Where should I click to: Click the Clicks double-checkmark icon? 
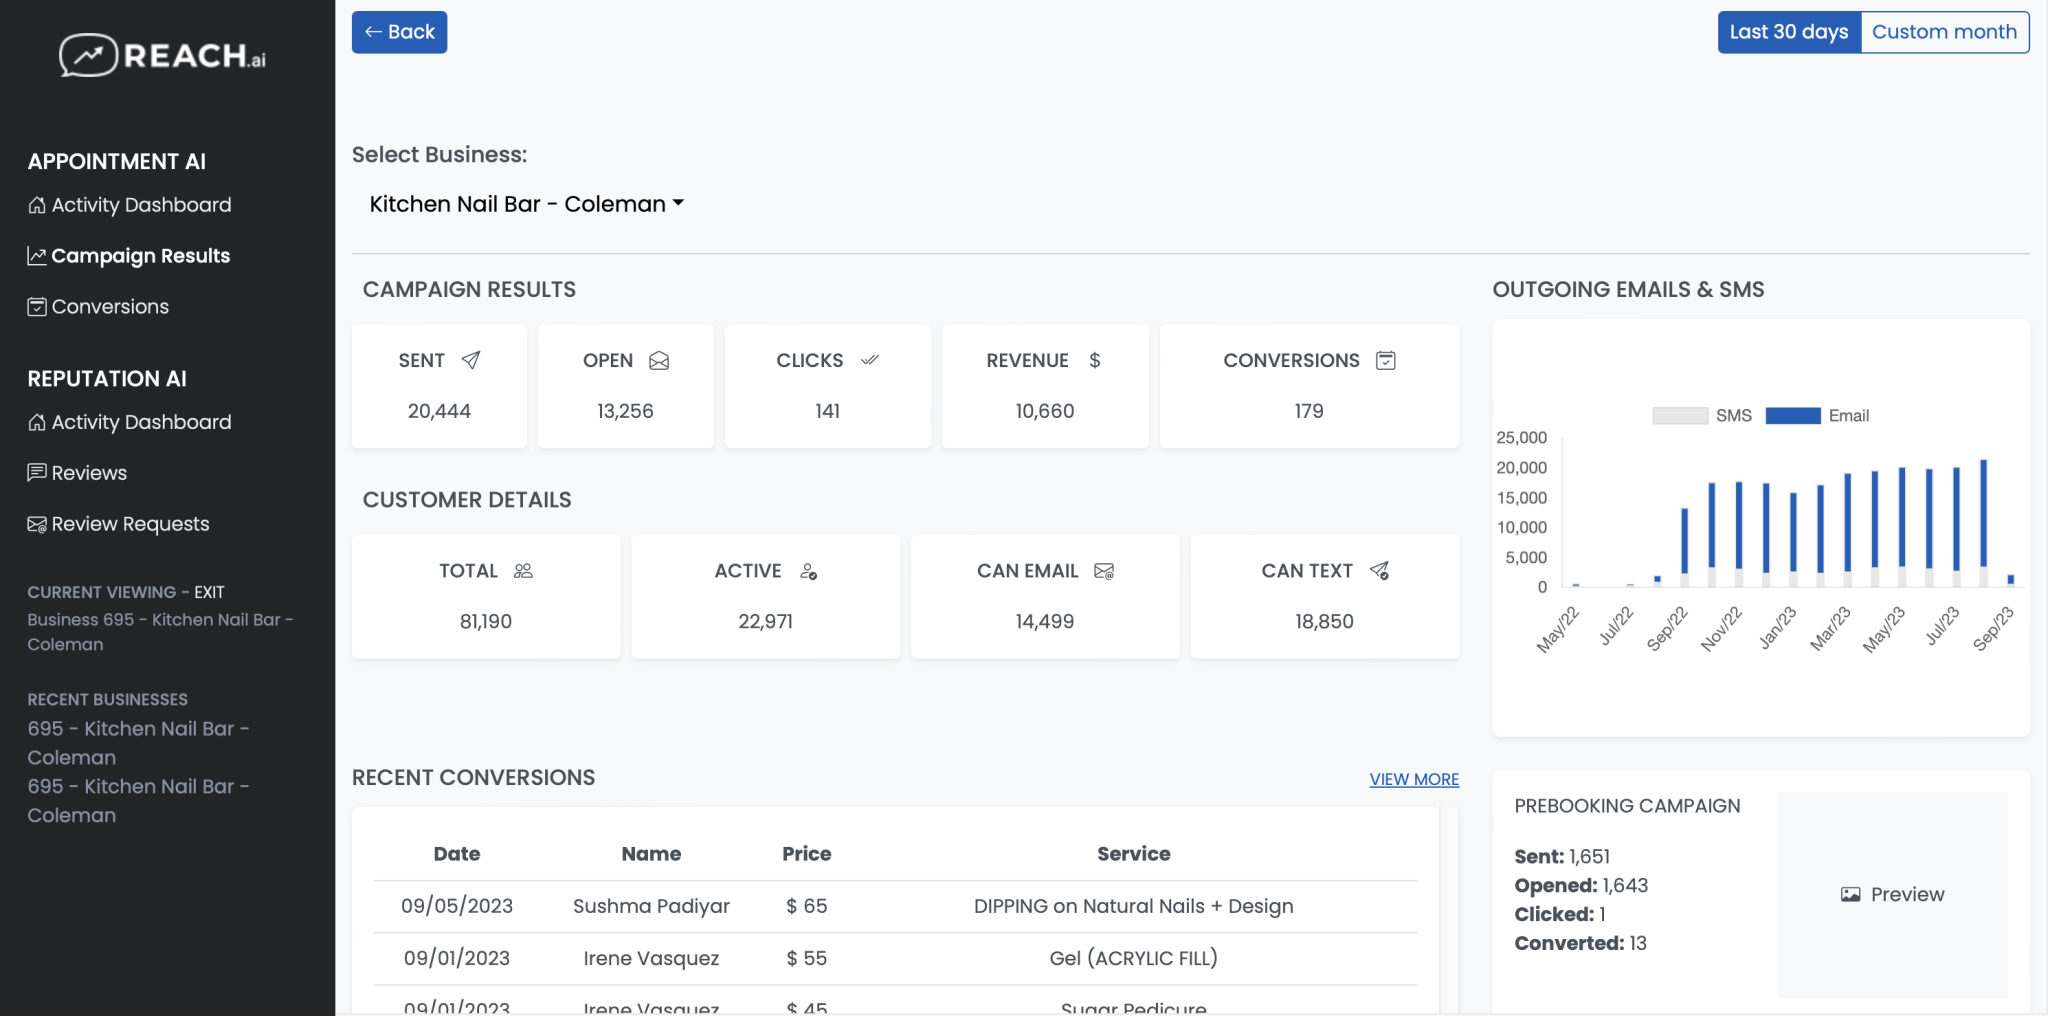869,361
